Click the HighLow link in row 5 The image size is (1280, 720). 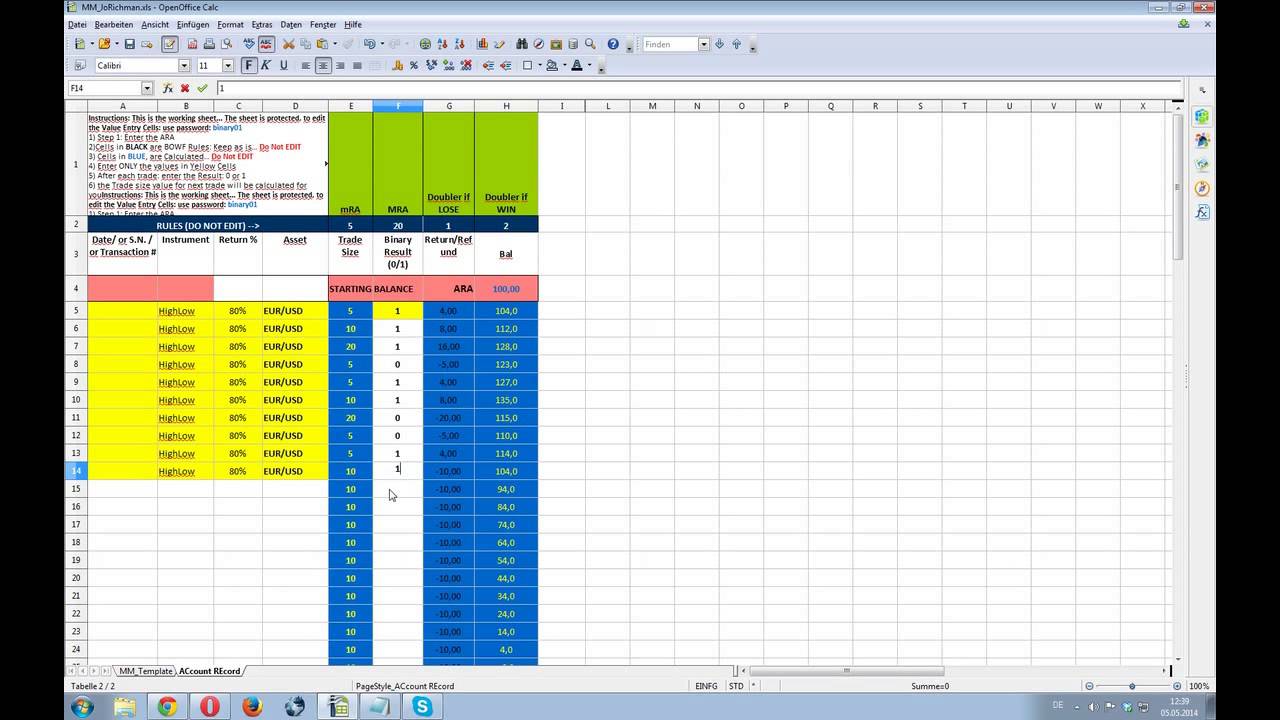[x=176, y=311]
